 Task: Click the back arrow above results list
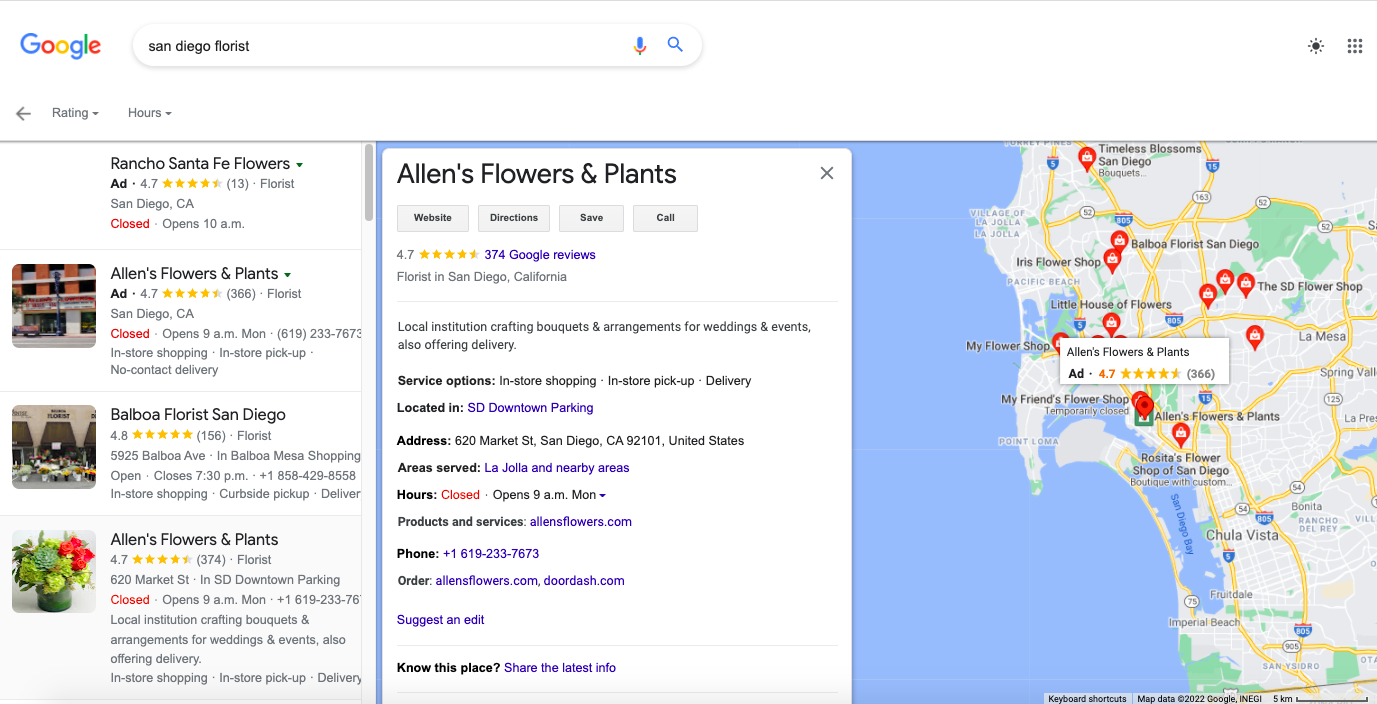(x=22, y=113)
